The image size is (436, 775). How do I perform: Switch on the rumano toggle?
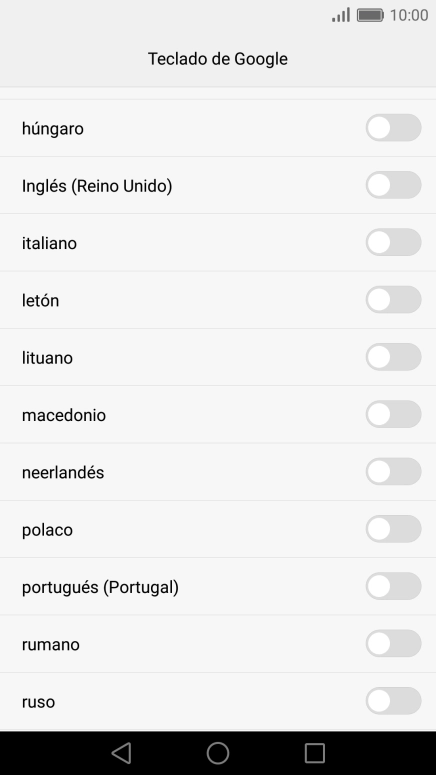pos(393,644)
